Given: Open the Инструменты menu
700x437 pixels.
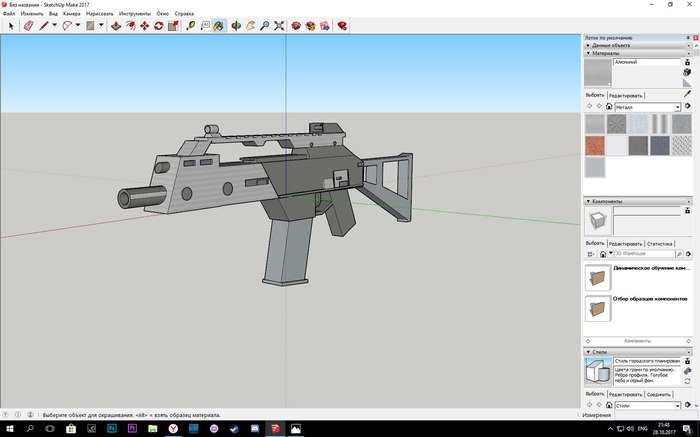Looking at the screenshot, I should point(134,14).
